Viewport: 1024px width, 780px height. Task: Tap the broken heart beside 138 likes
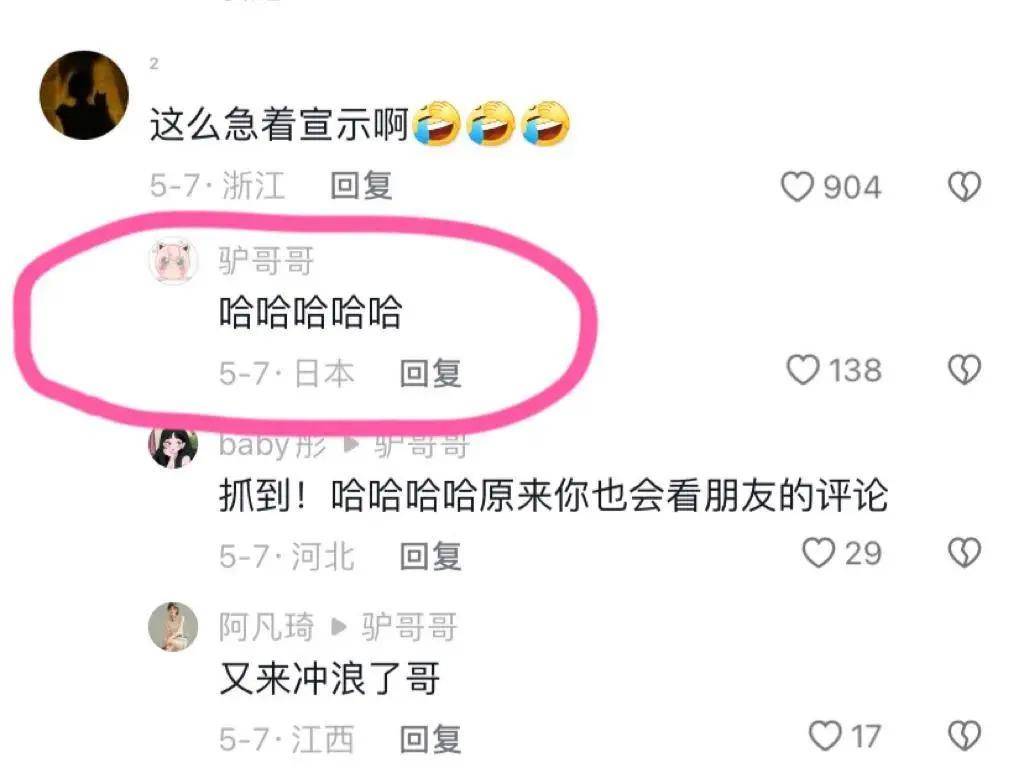click(x=965, y=370)
